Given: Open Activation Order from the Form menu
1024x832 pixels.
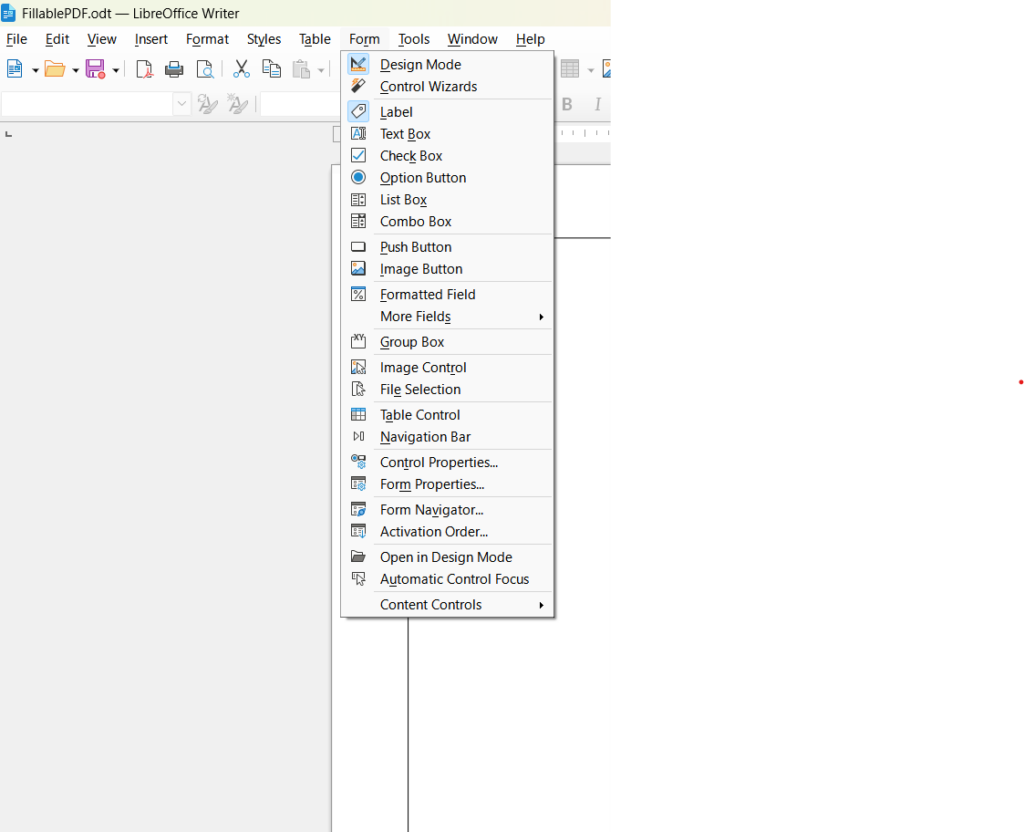Looking at the screenshot, I should pos(449,532).
